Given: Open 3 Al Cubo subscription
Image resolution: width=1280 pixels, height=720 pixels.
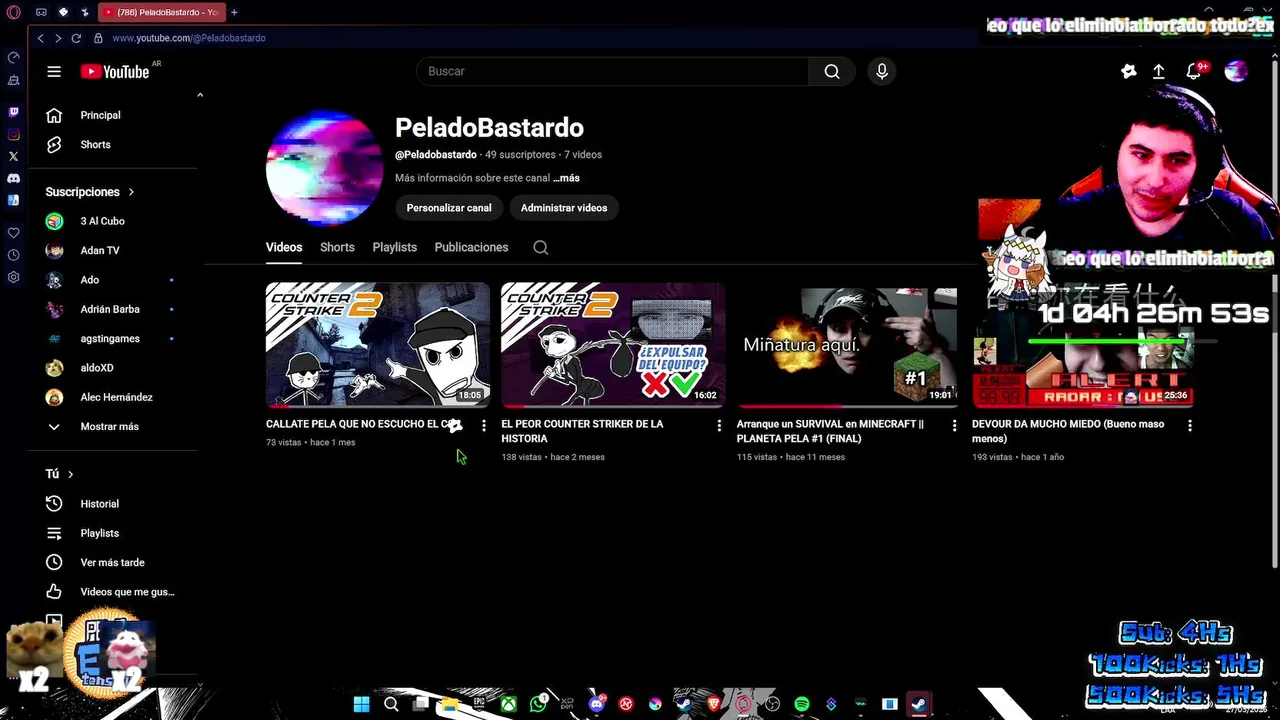Looking at the screenshot, I should pos(100,221).
